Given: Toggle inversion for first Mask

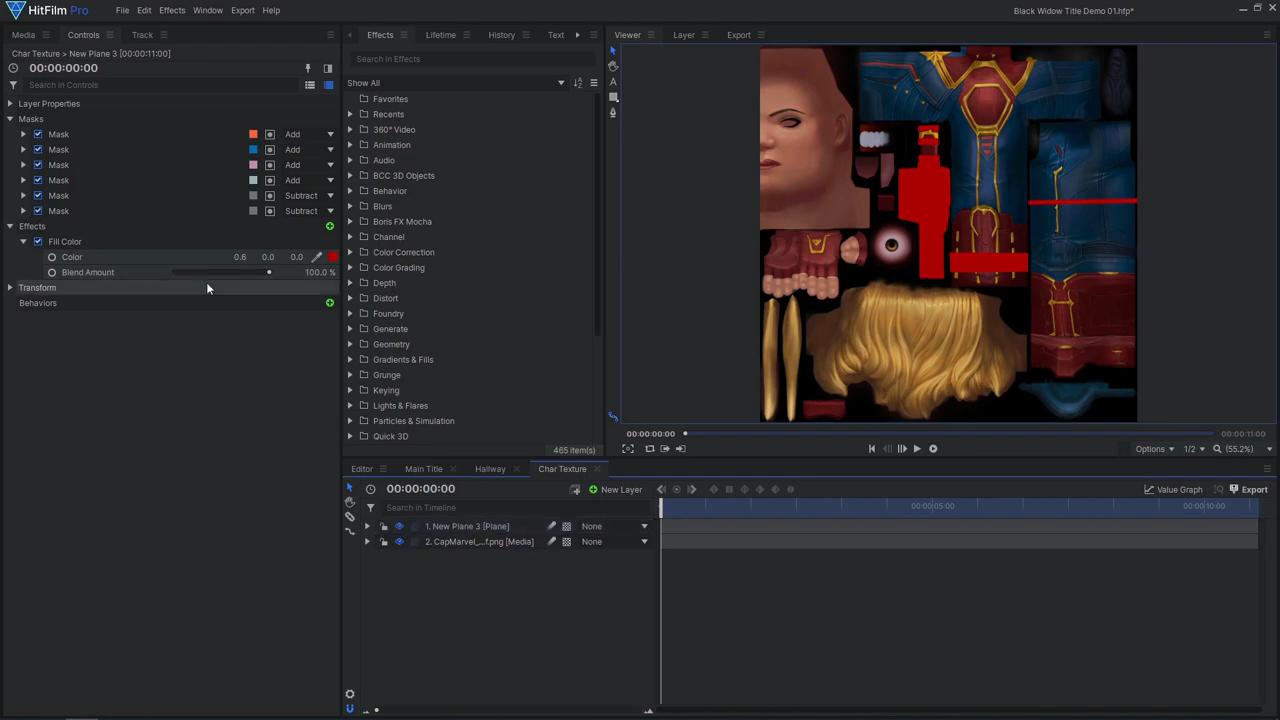Looking at the screenshot, I should [270, 134].
